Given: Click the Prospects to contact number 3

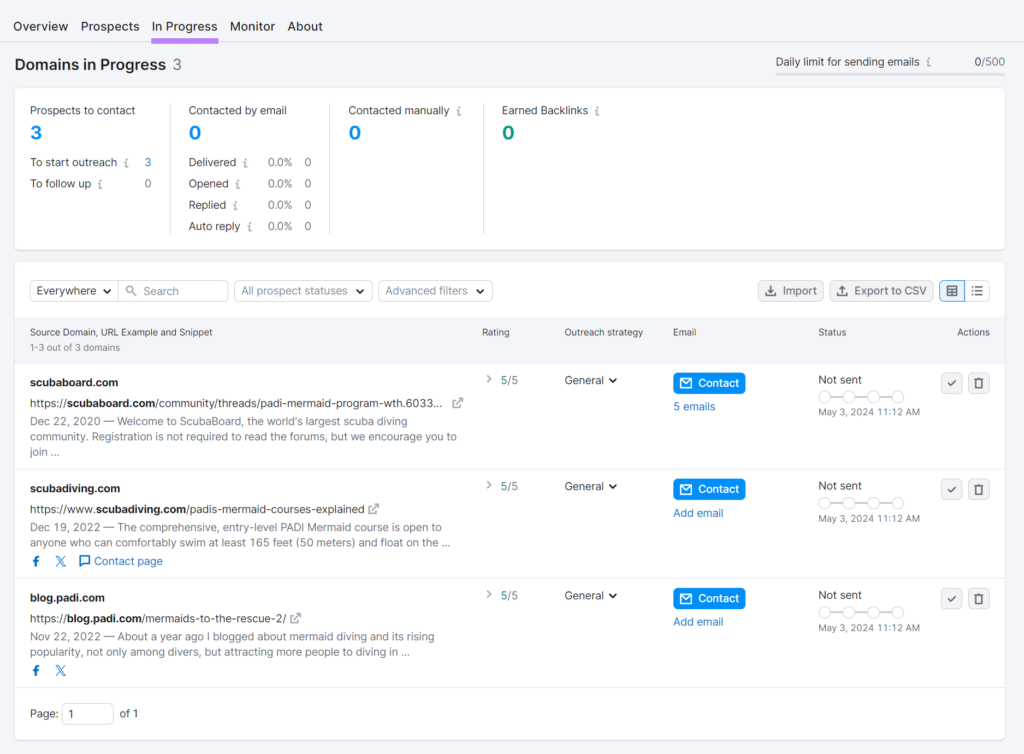Looking at the screenshot, I should [36, 133].
